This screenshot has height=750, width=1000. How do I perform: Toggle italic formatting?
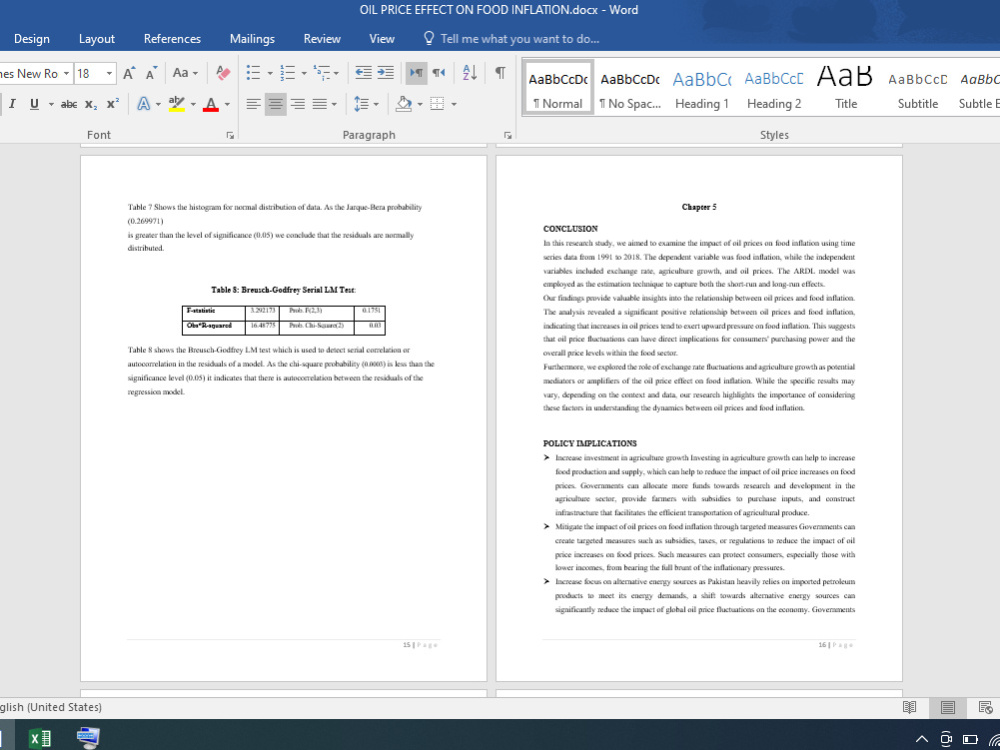(12, 104)
